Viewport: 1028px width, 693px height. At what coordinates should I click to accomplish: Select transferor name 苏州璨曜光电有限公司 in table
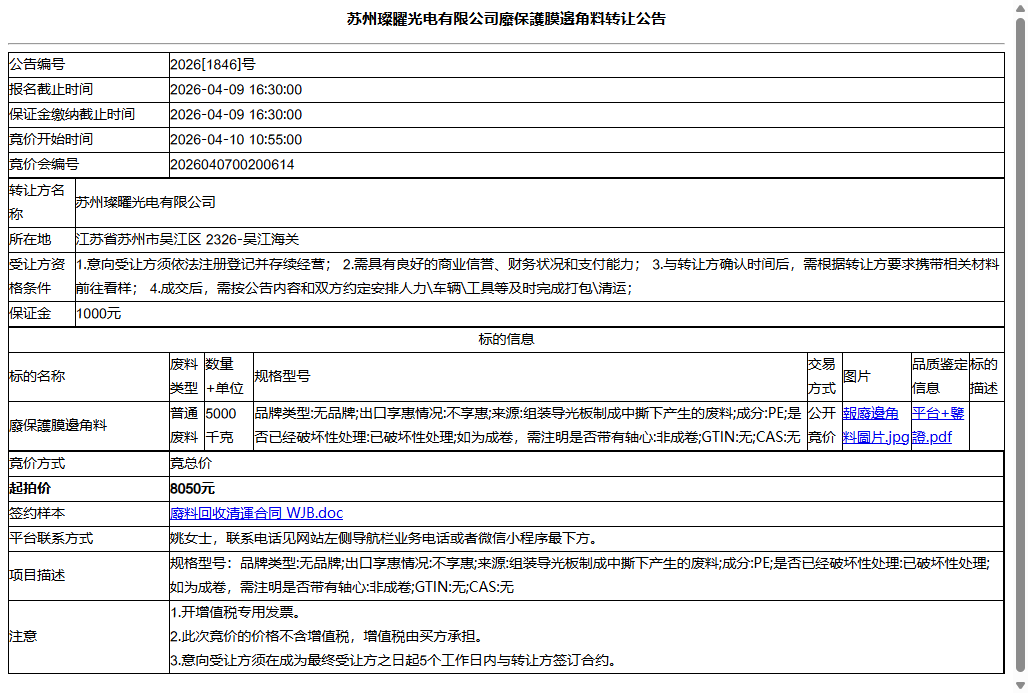click(x=146, y=202)
